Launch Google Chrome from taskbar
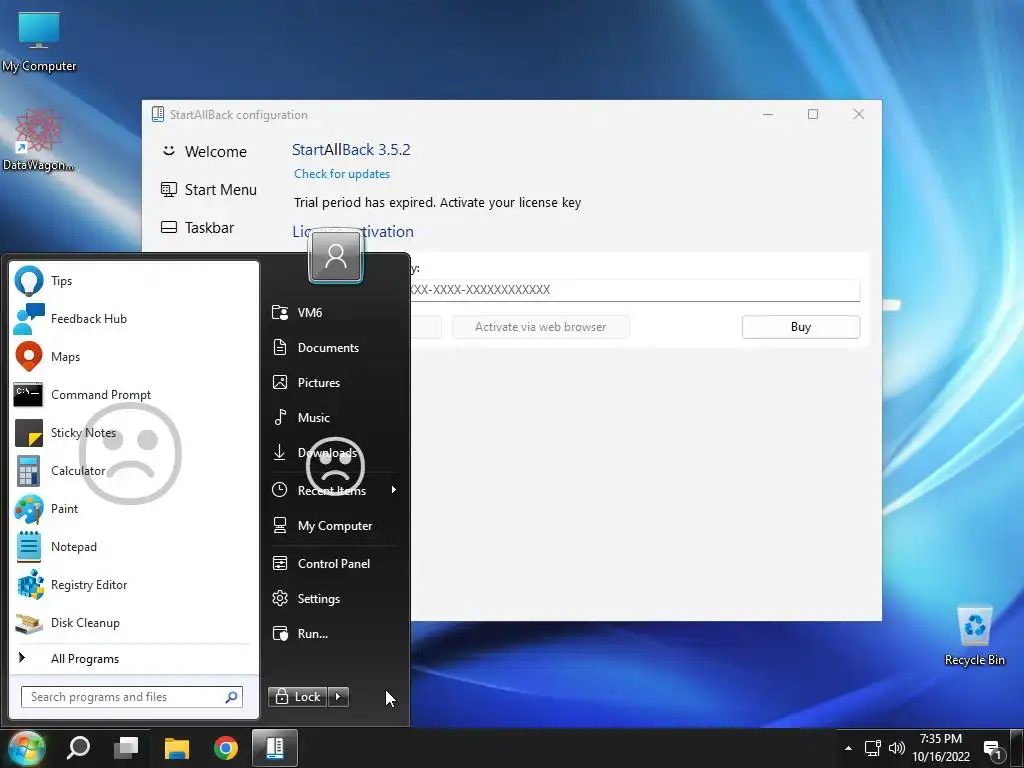 [225, 748]
